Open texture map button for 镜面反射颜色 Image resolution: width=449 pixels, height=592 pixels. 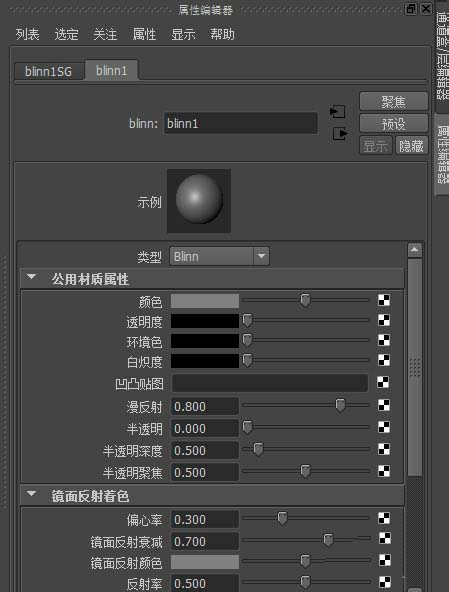385,560
